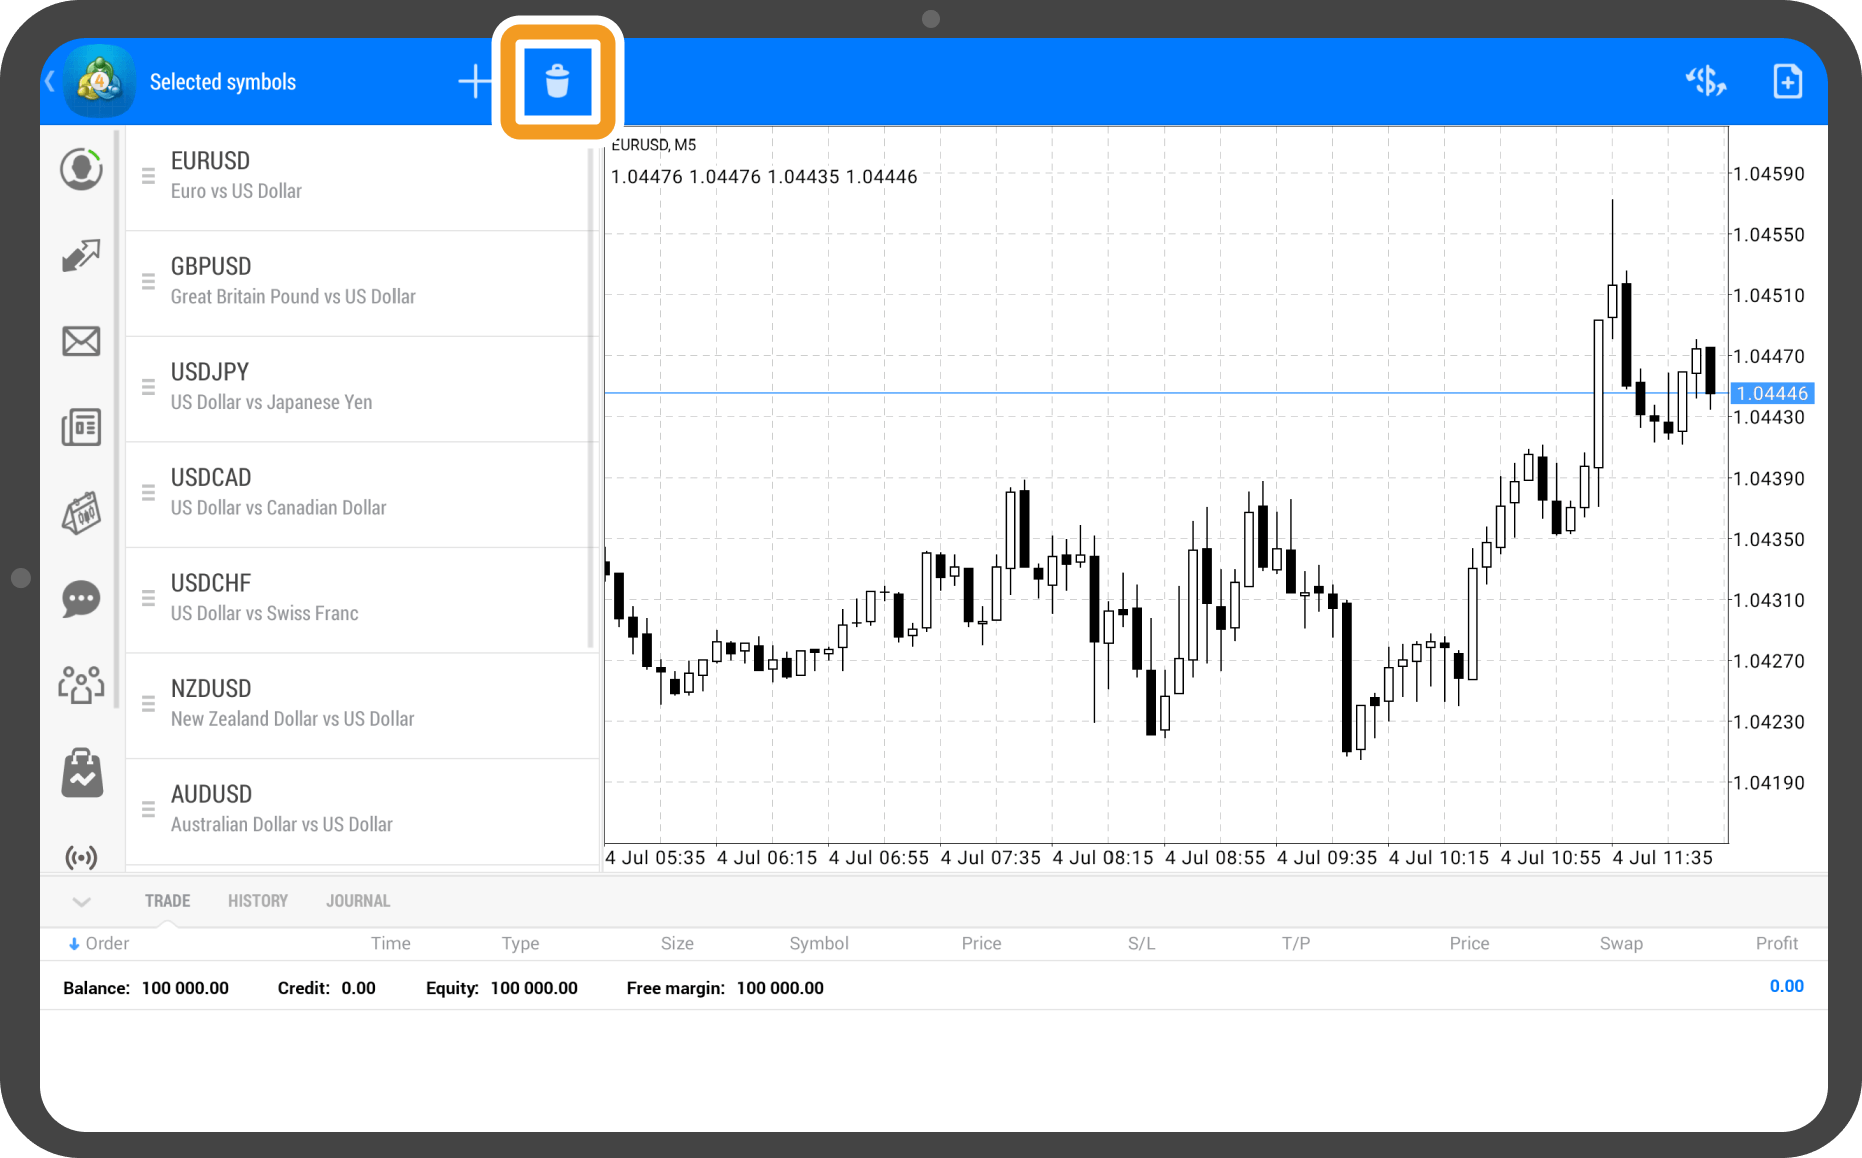
Task: Open the economic calendar icon in sidebar
Action: [x=81, y=513]
